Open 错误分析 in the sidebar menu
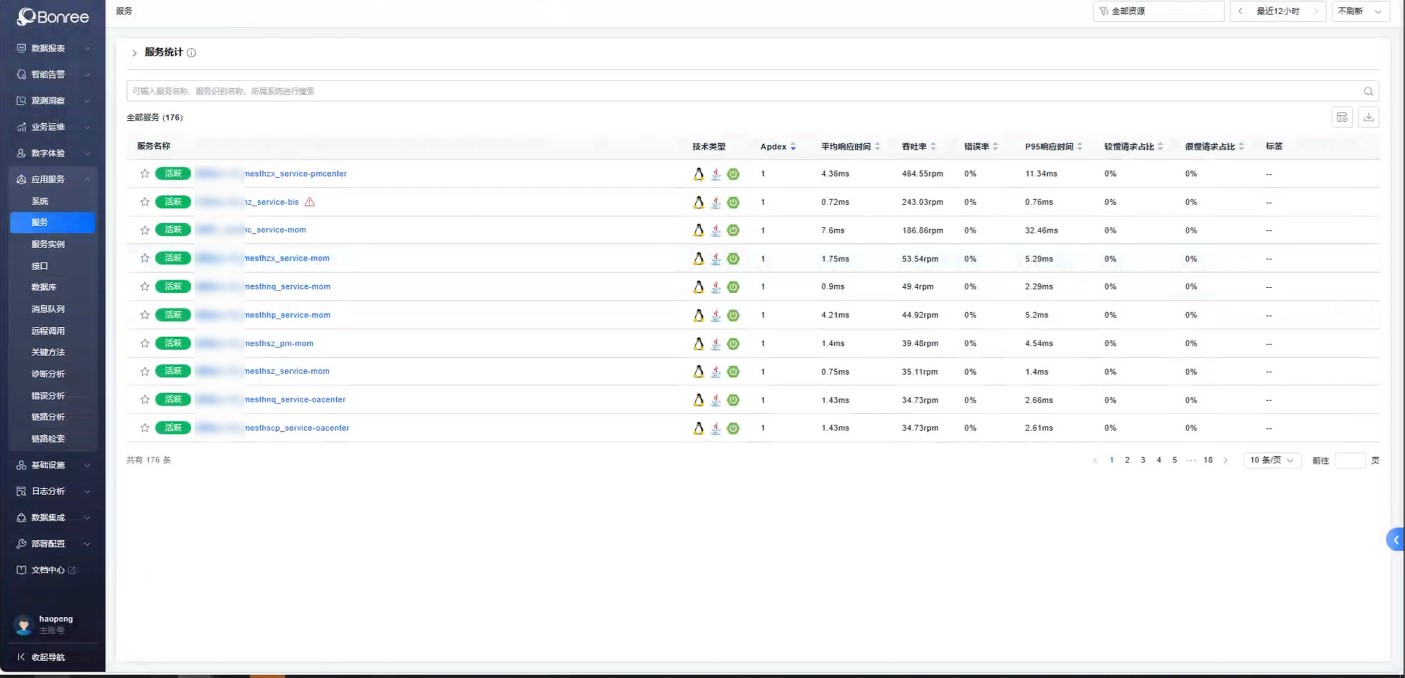 48,395
